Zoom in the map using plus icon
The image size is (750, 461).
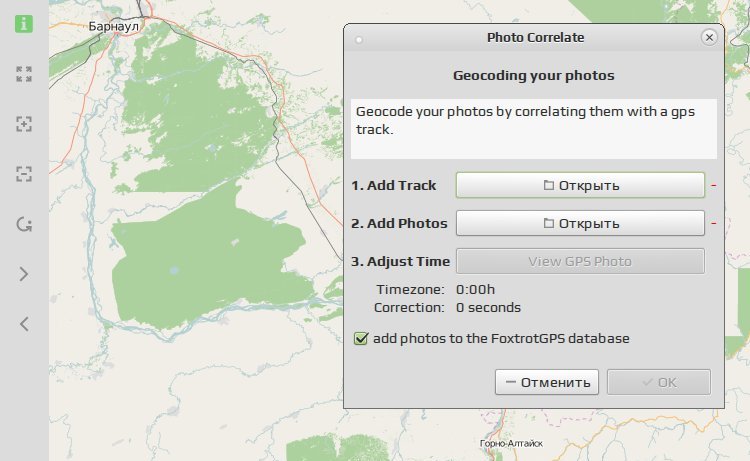point(24,124)
